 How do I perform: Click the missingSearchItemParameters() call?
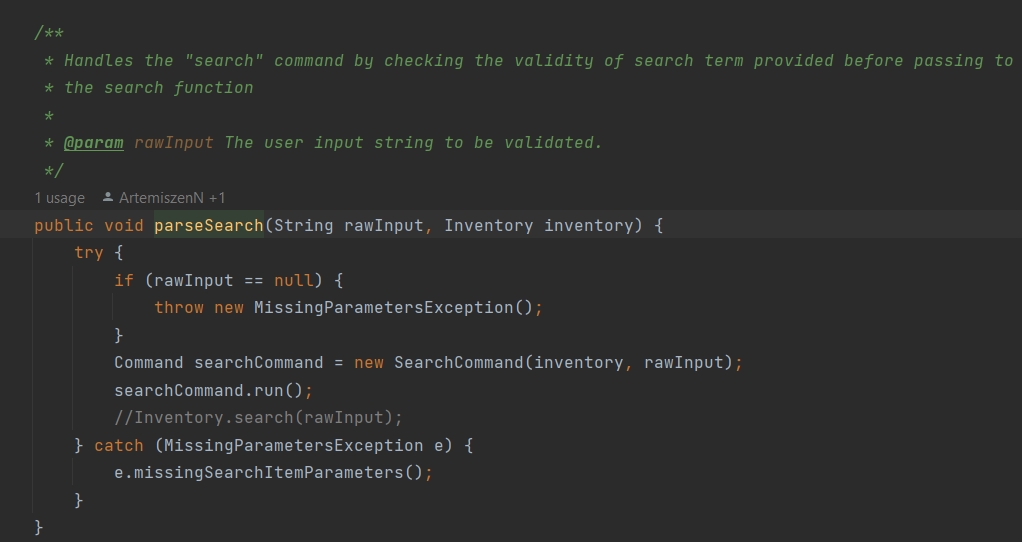(278, 472)
